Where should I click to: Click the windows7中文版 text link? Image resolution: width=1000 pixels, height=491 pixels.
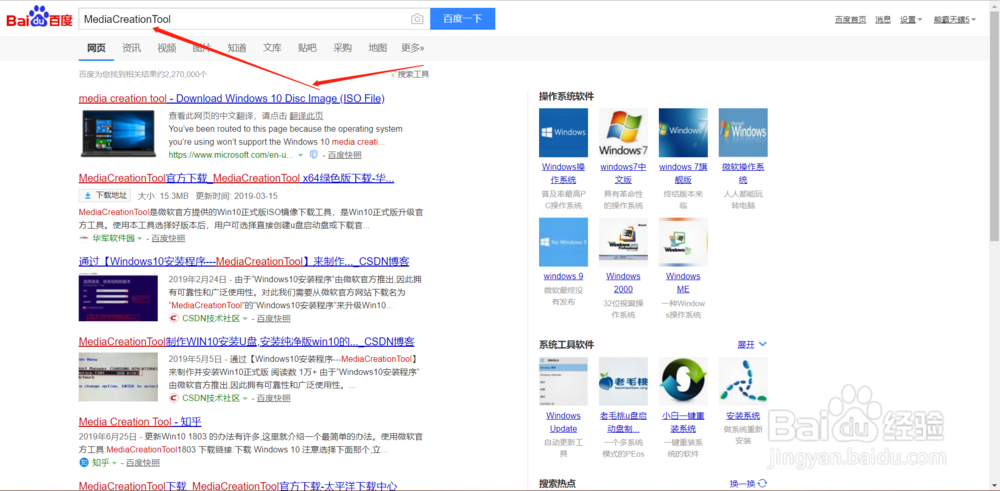[x=623, y=173]
